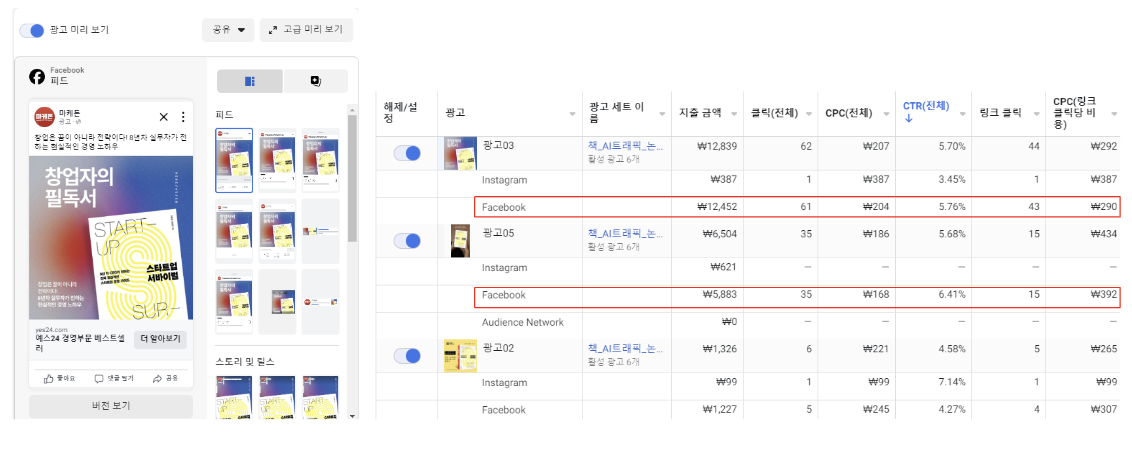Click the ad image 창업자의 필독서
The image size is (1132, 455).
[111, 238]
